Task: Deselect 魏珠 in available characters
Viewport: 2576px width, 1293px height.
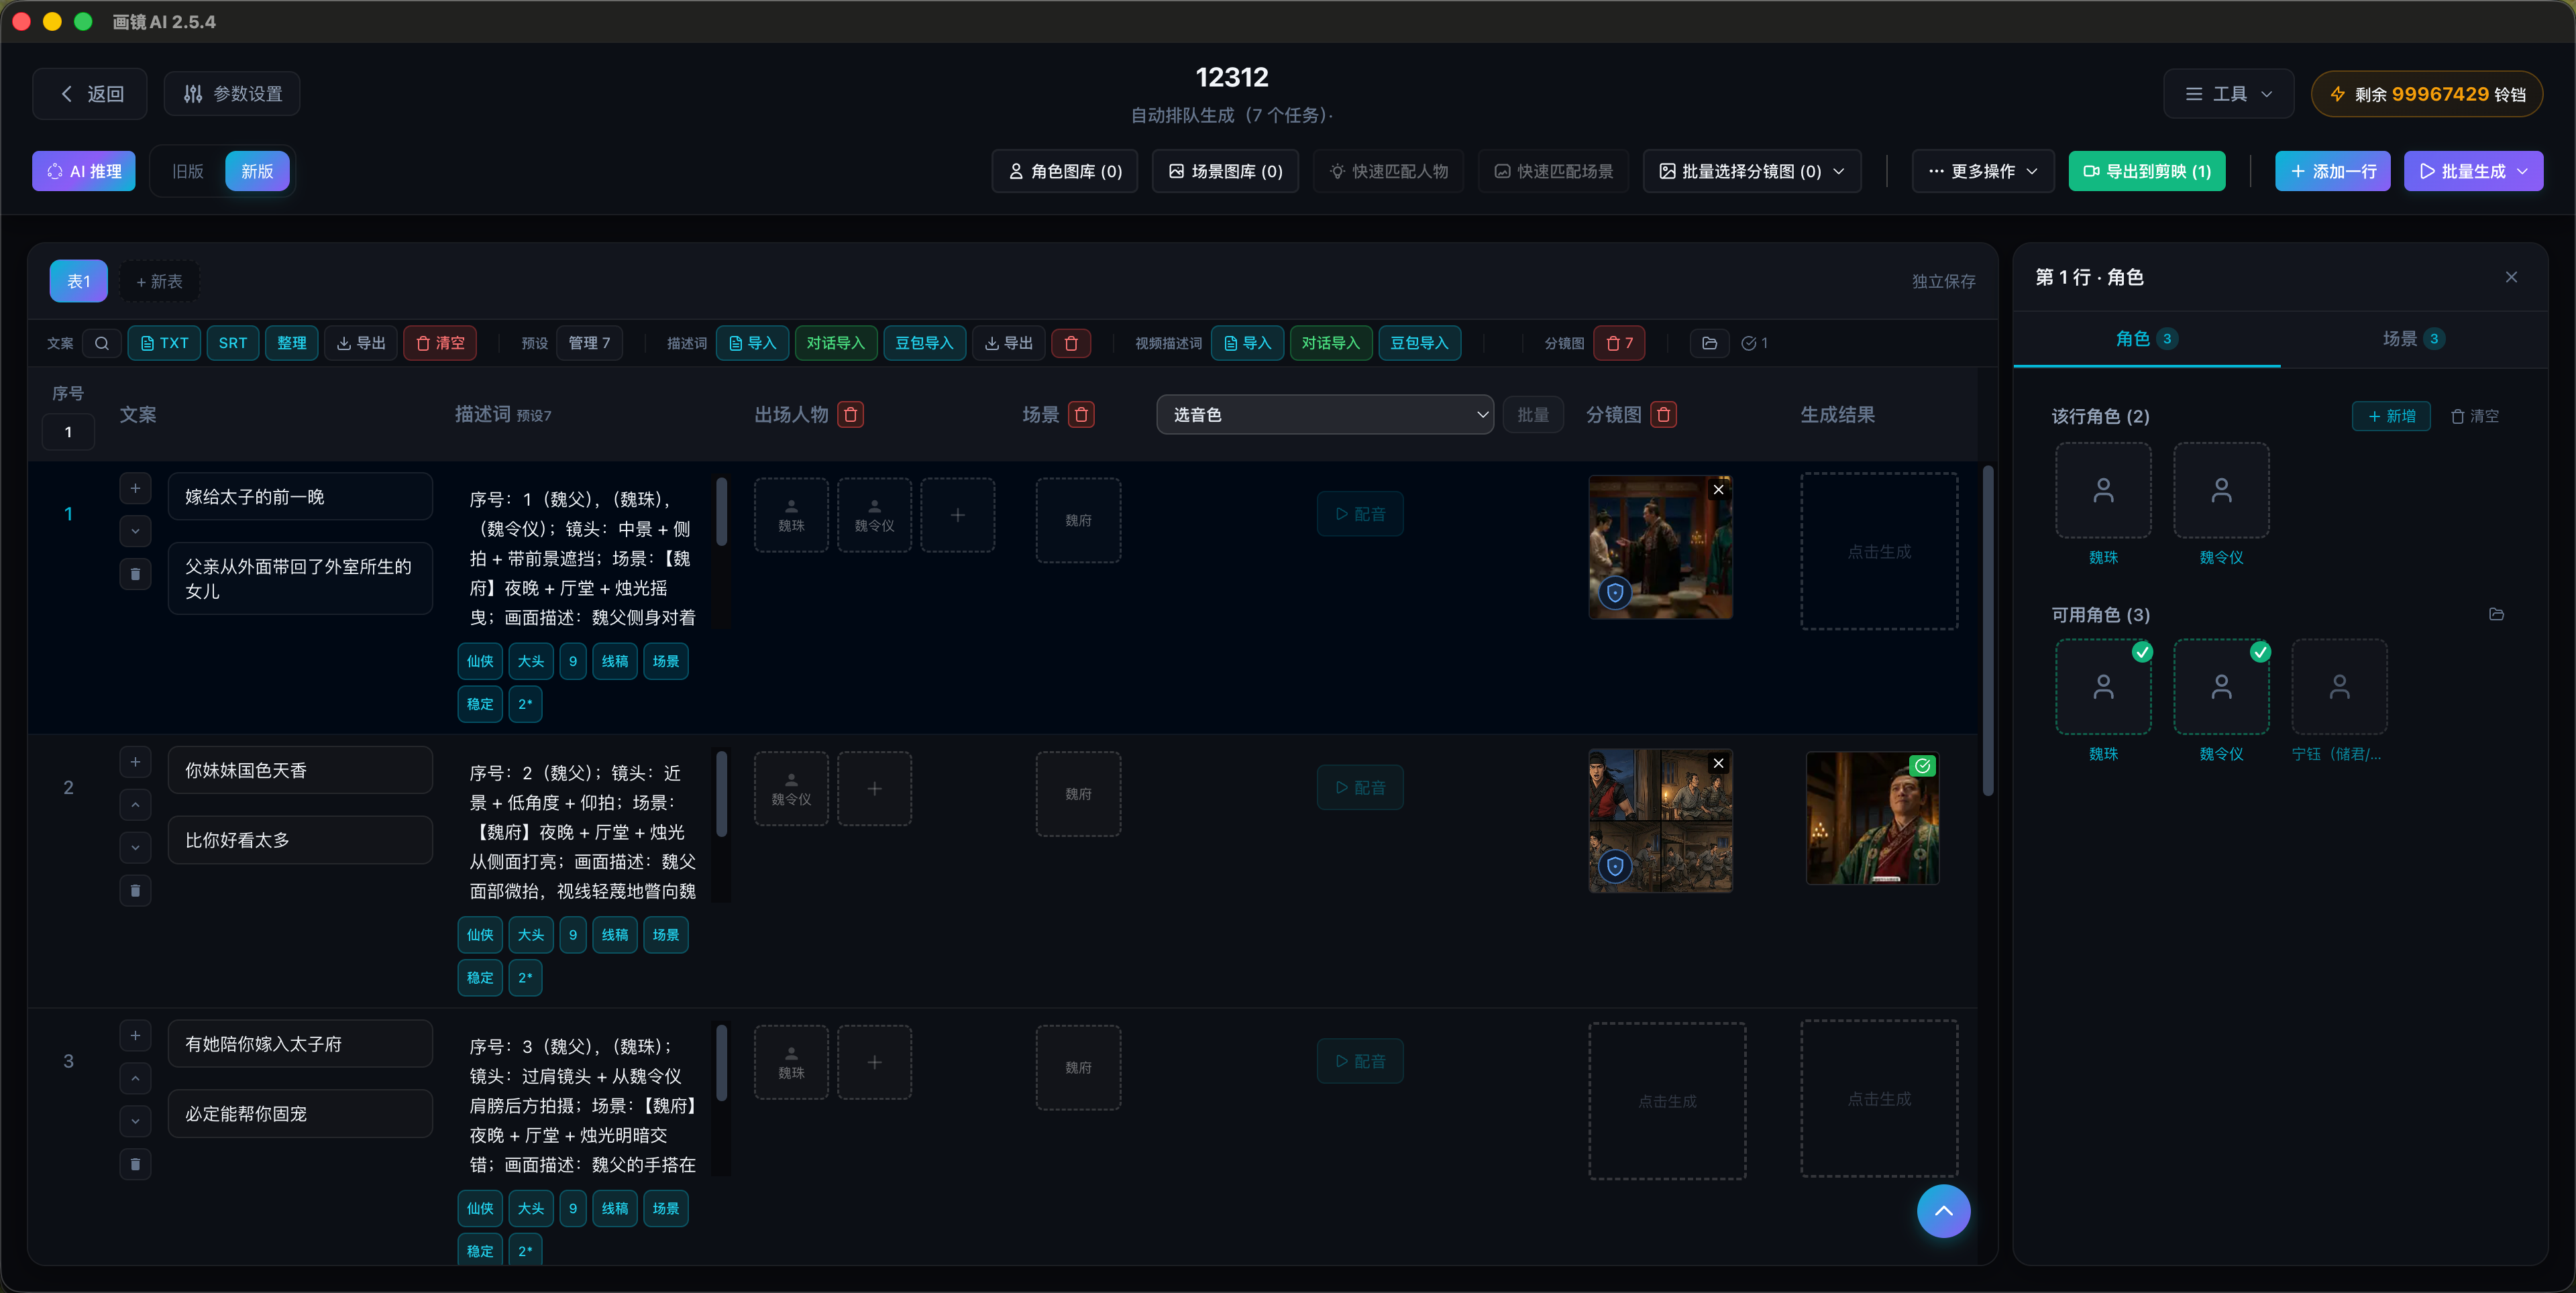Action: (x=2102, y=688)
